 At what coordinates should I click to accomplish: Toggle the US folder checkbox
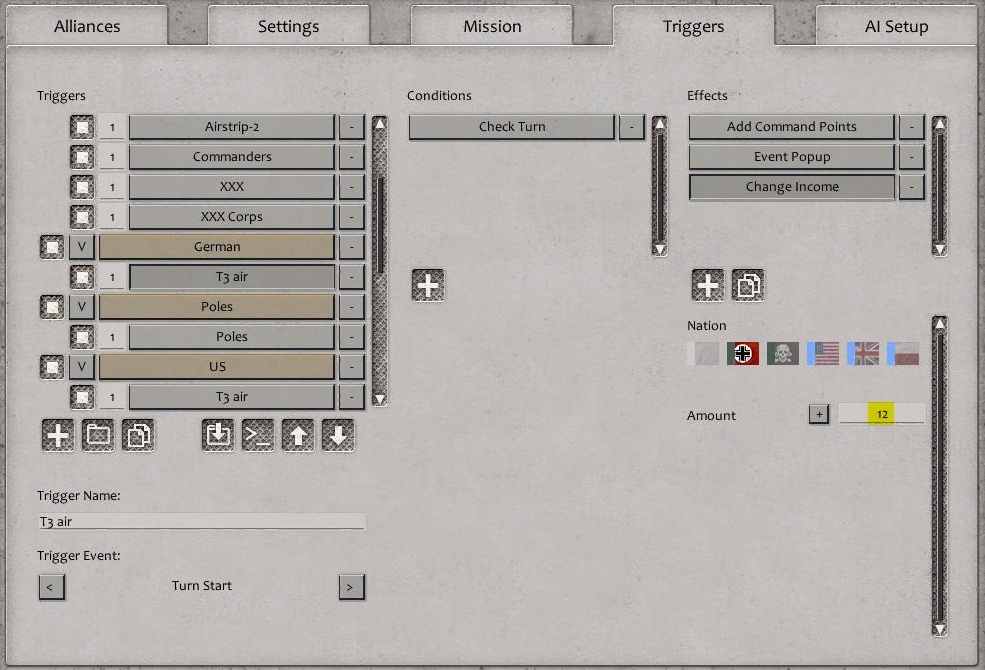click(x=52, y=367)
